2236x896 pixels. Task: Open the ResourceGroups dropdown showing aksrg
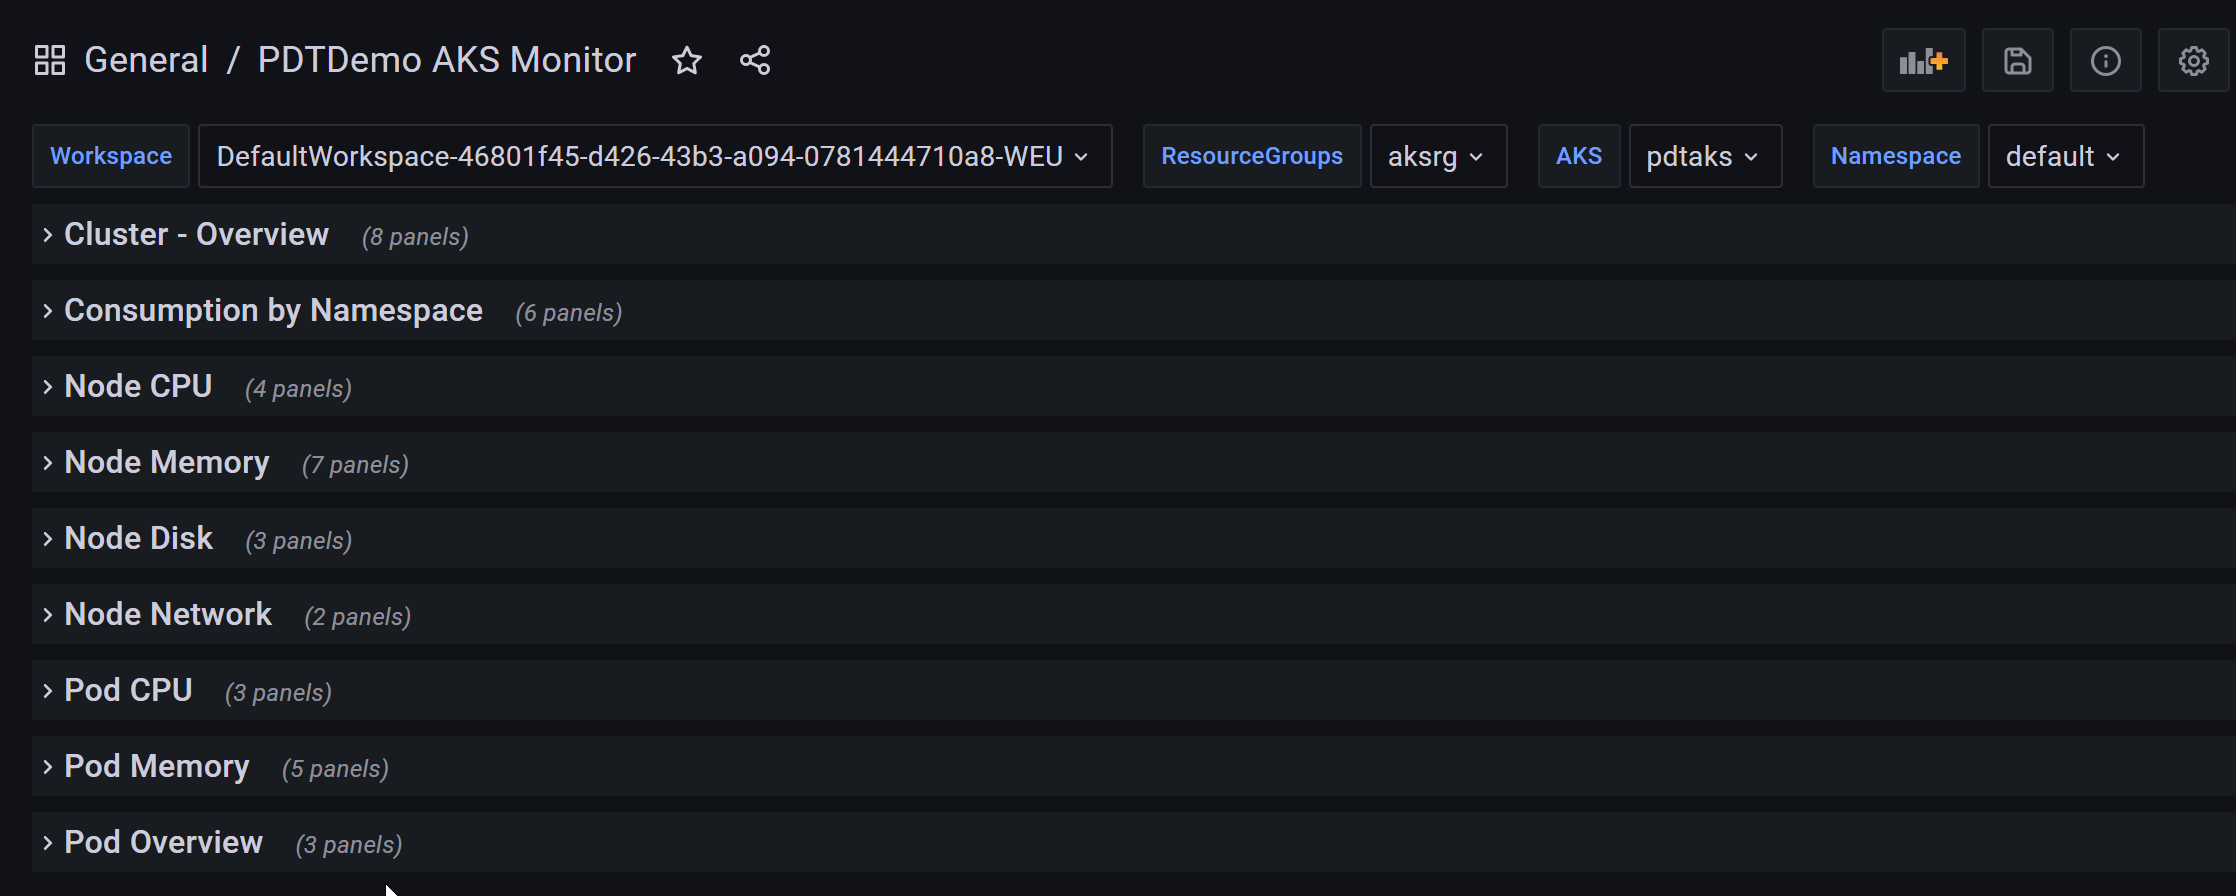[1438, 156]
